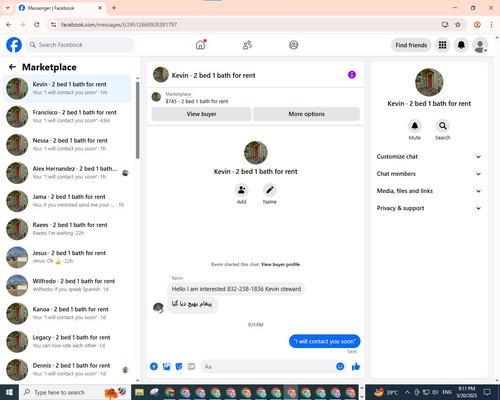Image resolution: width=500 pixels, height=400 pixels.
Task: Attach a photo file icon
Action: point(166,367)
